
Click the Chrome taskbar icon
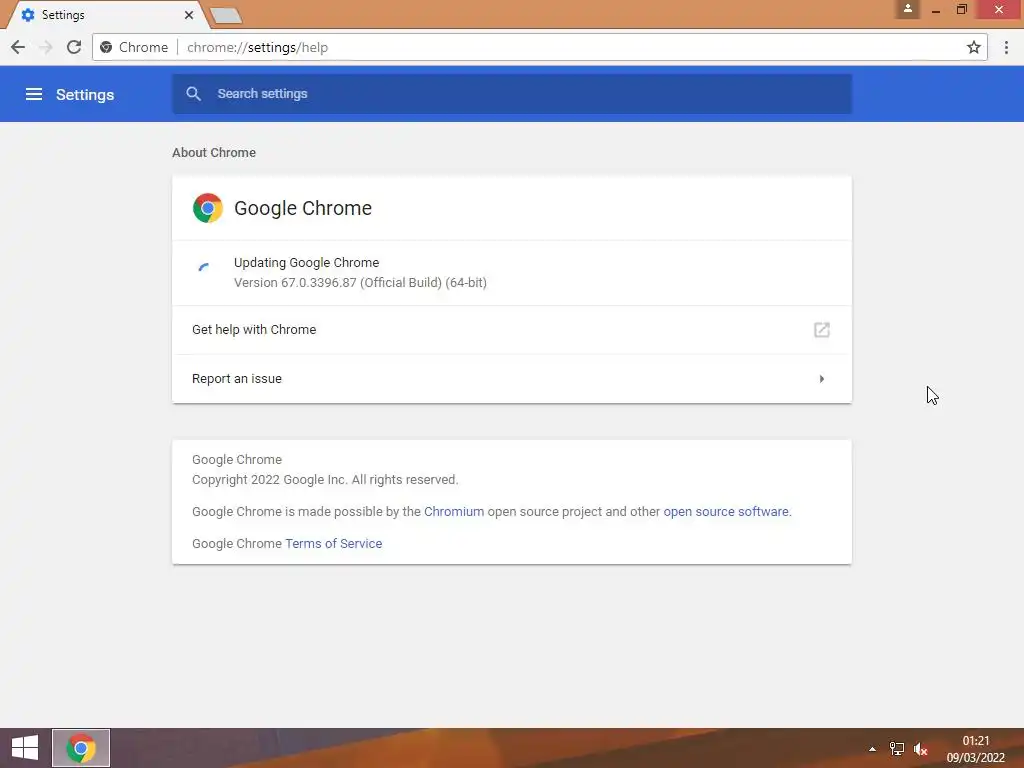point(81,748)
